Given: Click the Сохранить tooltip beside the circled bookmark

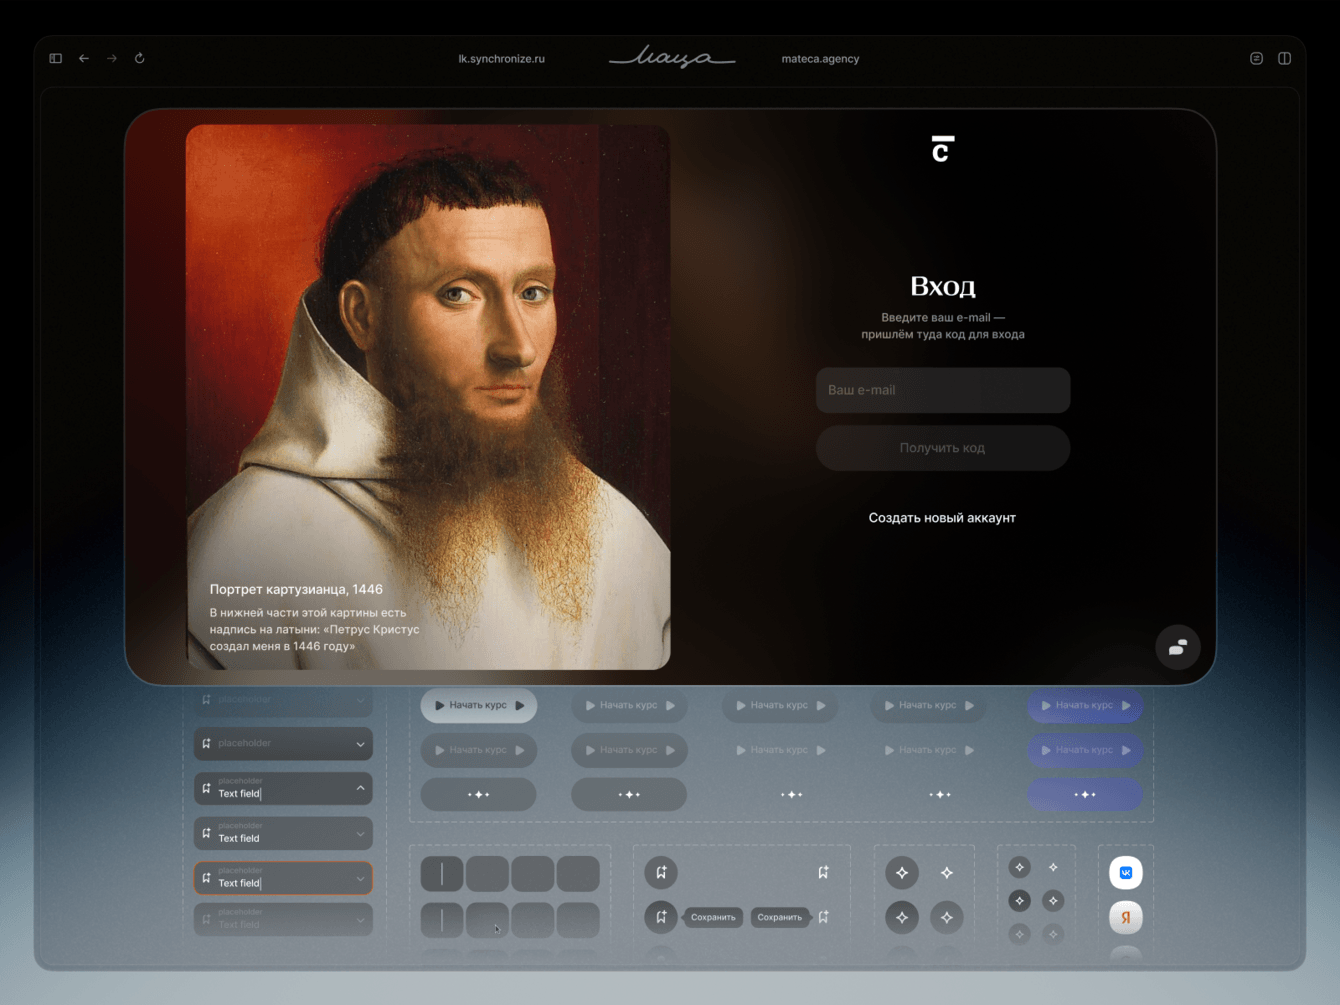Looking at the screenshot, I should pos(713,917).
